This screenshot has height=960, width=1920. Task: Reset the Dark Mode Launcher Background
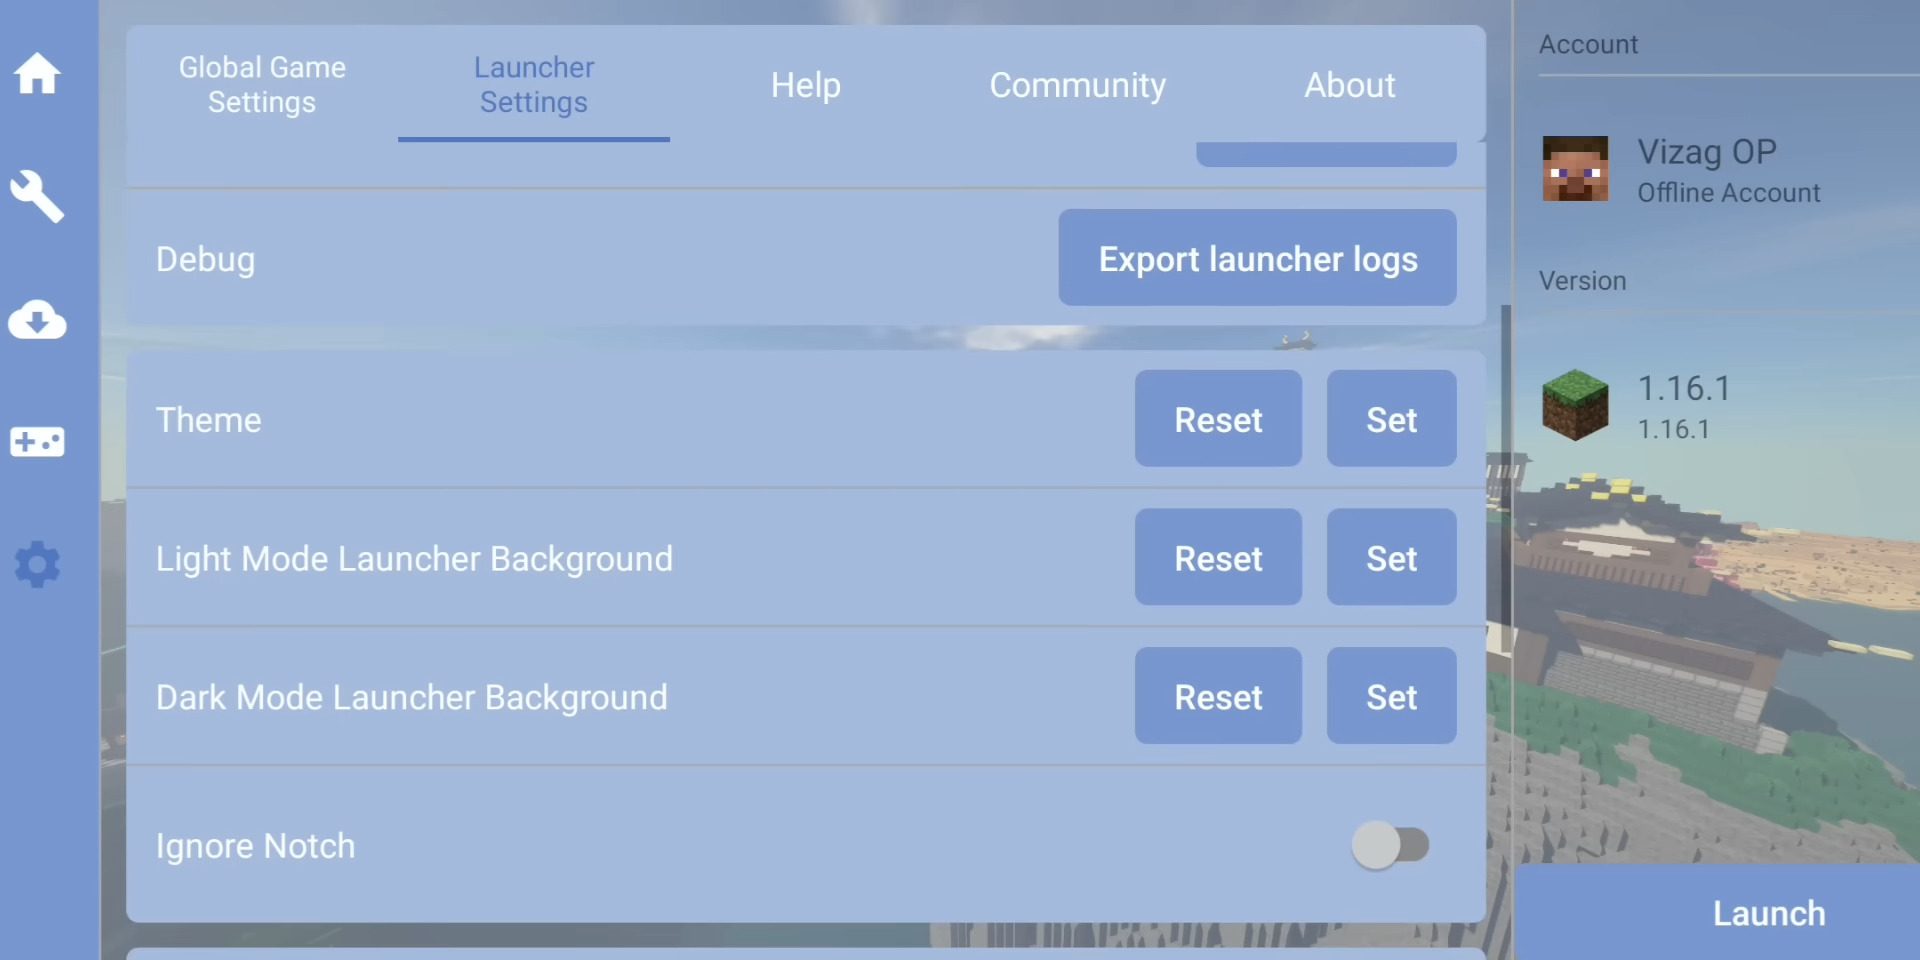point(1218,696)
